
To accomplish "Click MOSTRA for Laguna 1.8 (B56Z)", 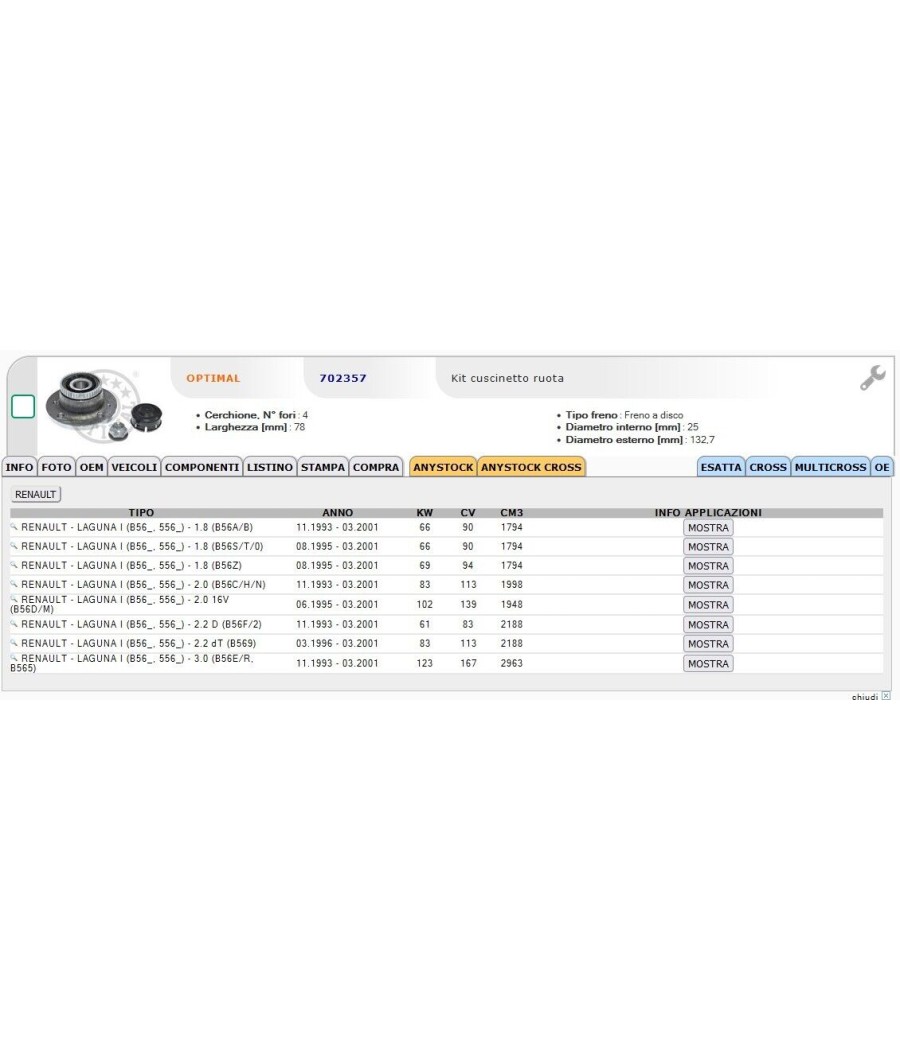I will click(x=708, y=566).
